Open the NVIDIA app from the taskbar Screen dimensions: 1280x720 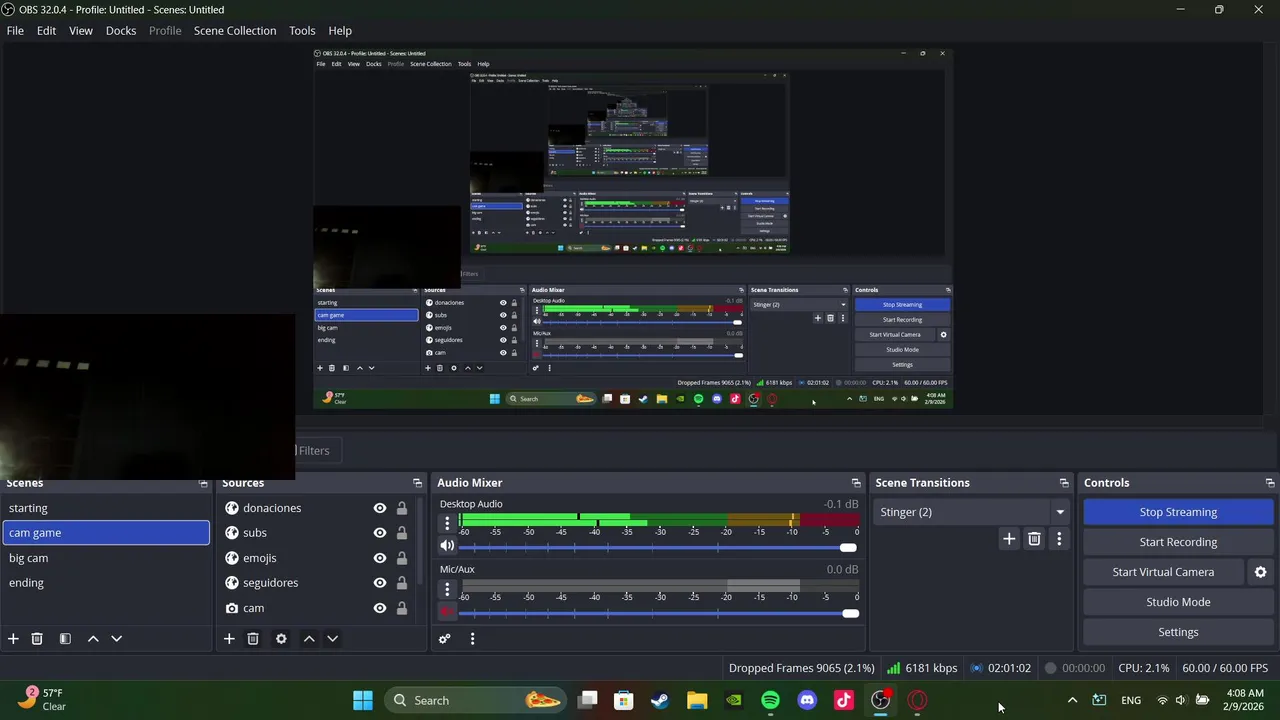(x=734, y=700)
